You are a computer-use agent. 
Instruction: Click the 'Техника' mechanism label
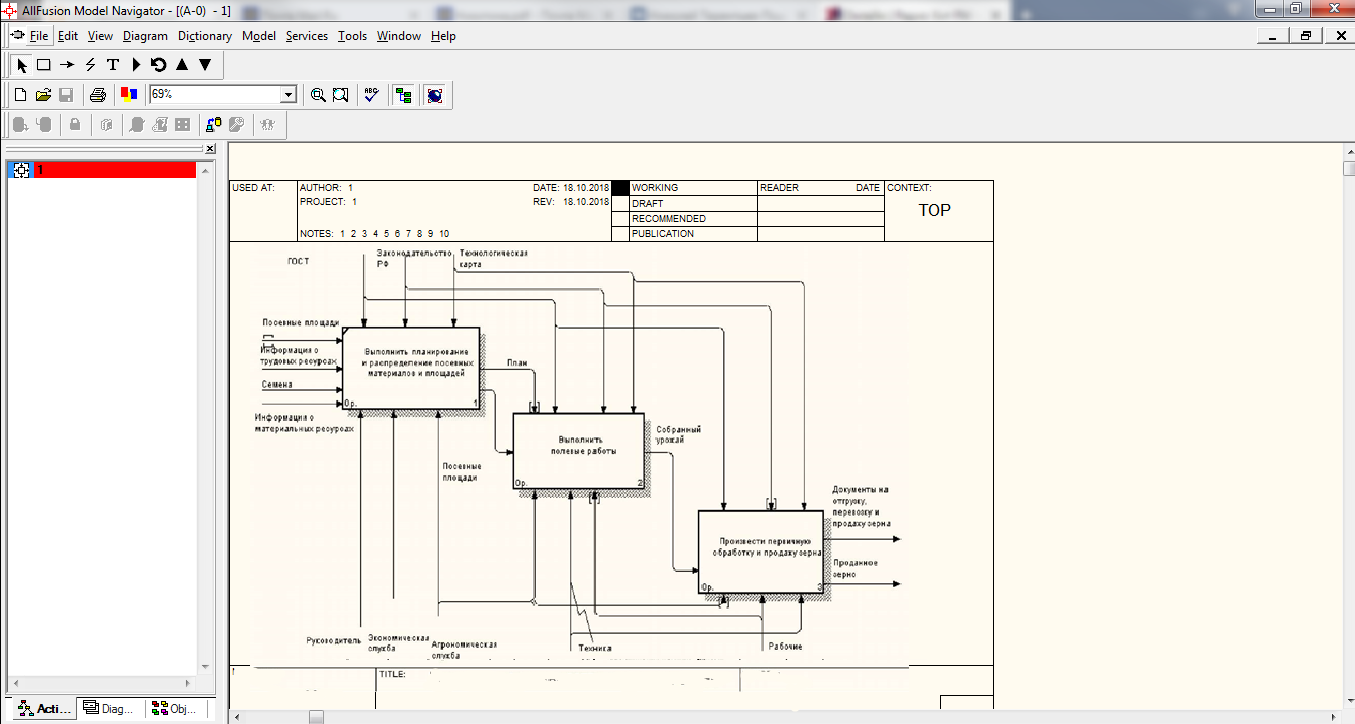point(594,648)
